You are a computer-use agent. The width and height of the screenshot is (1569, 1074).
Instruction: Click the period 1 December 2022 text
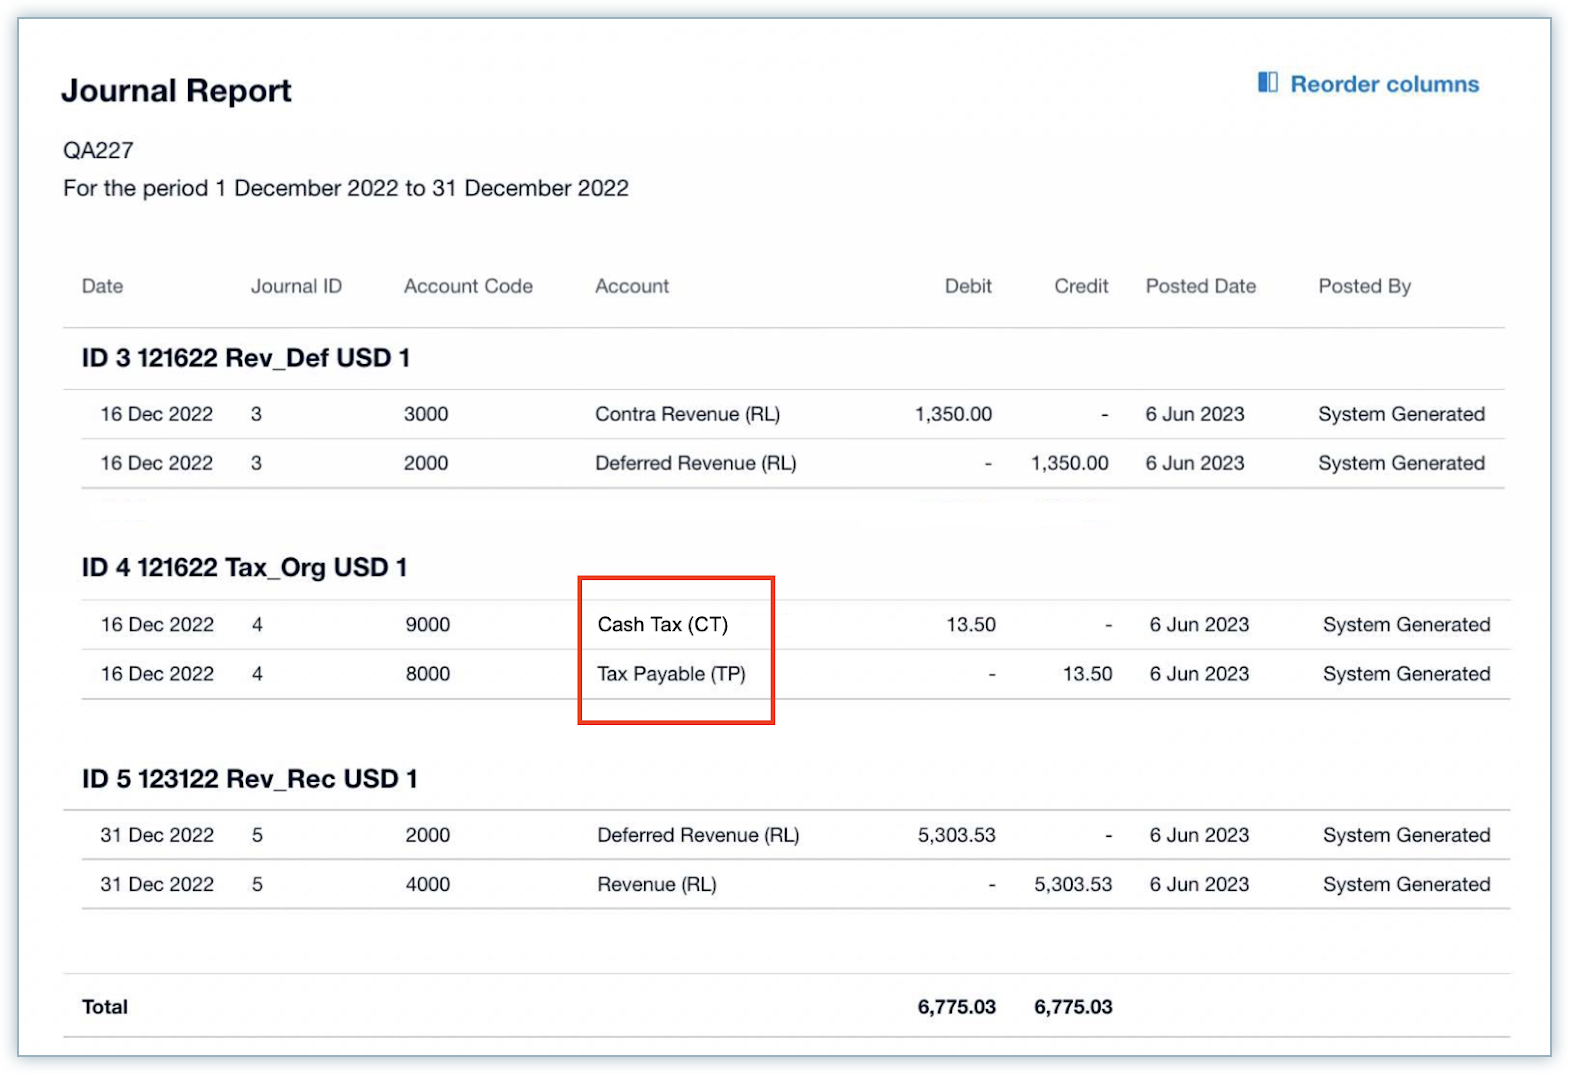(x=346, y=188)
